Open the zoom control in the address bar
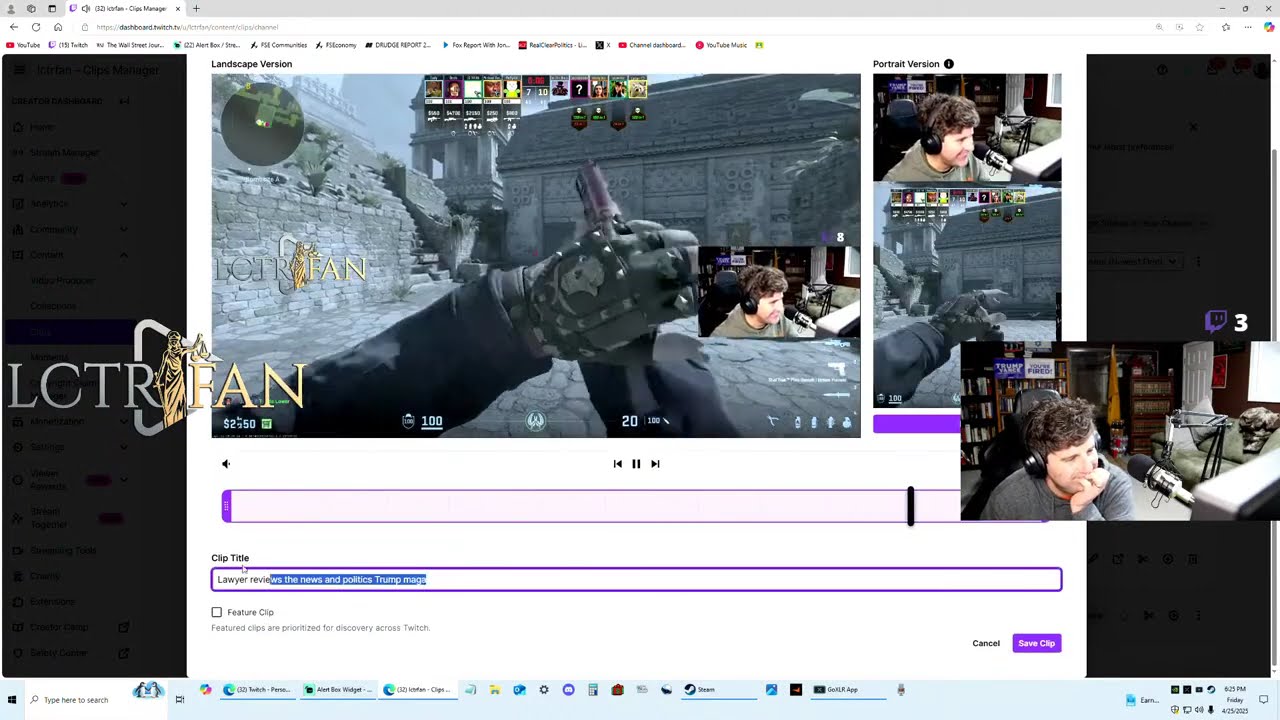 pyautogui.click(x=1159, y=27)
